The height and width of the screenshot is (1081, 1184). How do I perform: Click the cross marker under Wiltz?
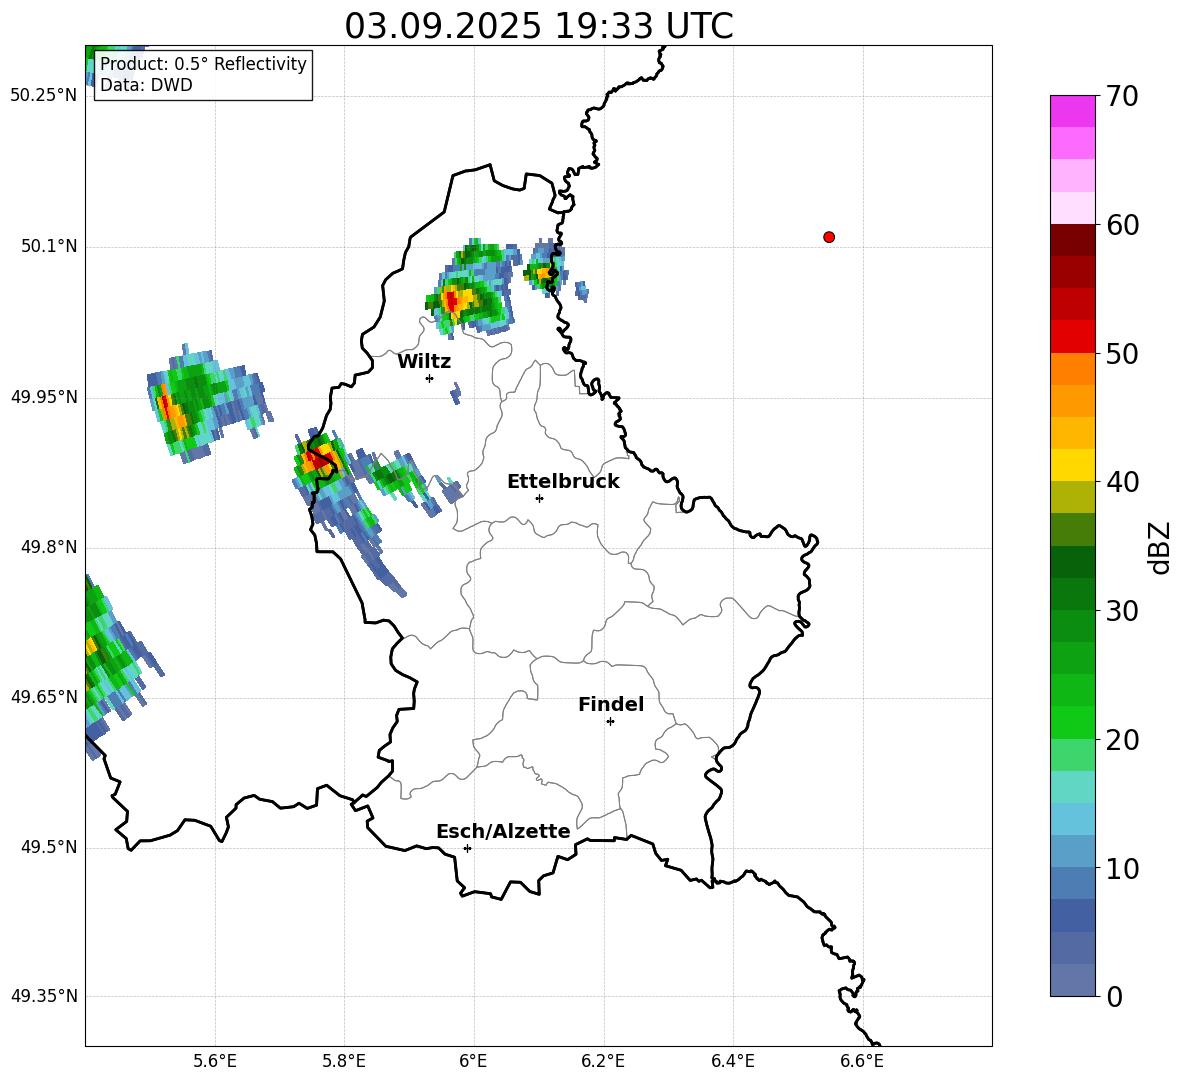pyautogui.click(x=430, y=378)
